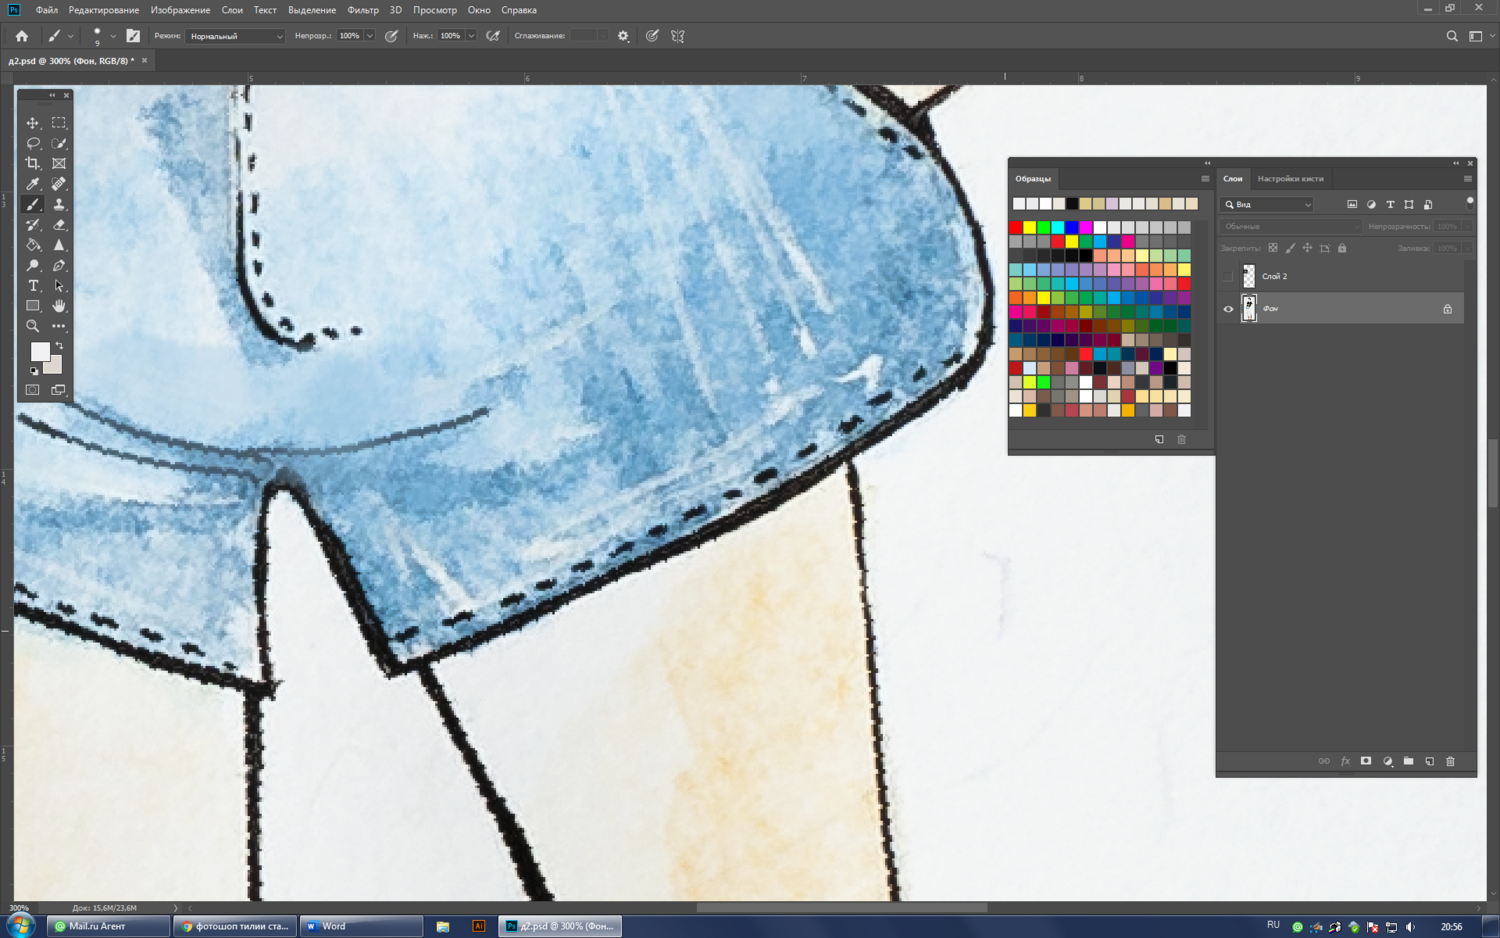
Task: Select the Rectangular Marquee tool
Action: pyautogui.click(x=59, y=123)
